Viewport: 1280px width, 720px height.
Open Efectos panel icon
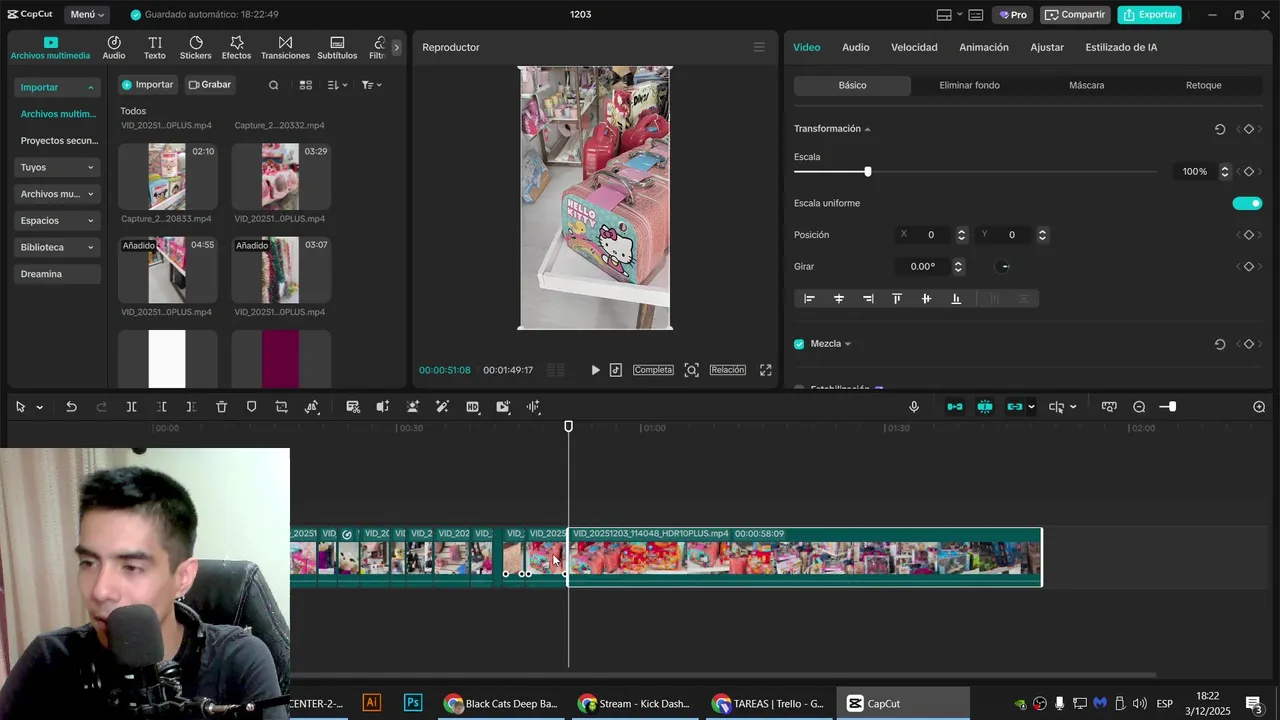click(236, 48)
